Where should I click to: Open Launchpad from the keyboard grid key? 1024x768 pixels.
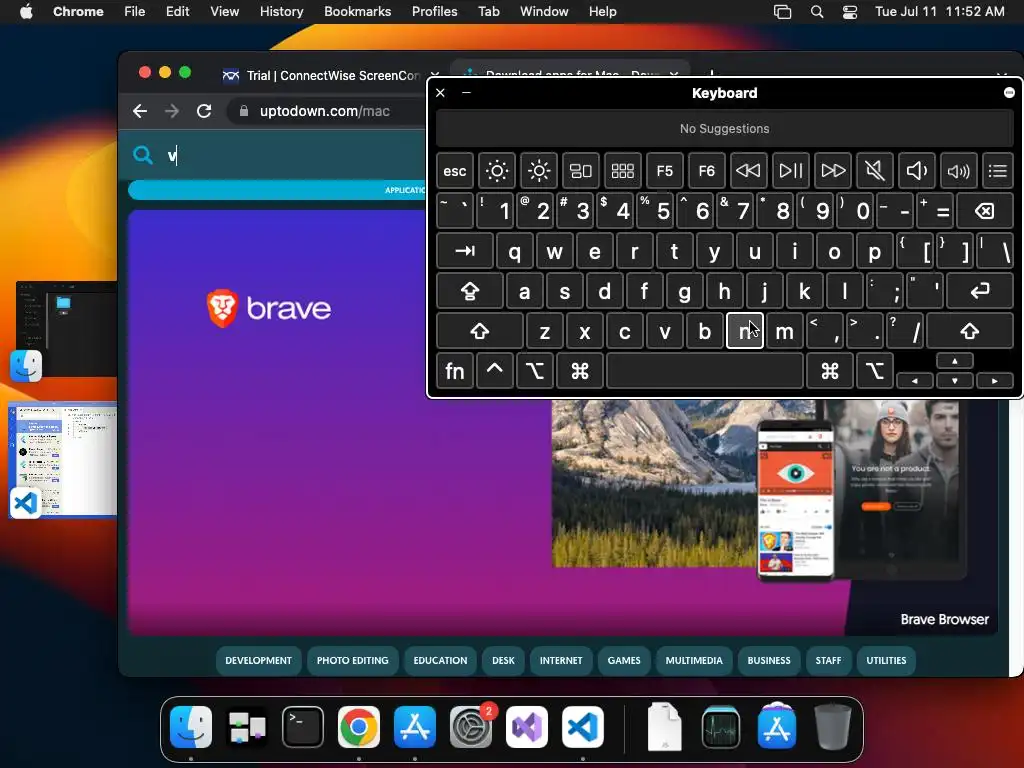(622, 171)
